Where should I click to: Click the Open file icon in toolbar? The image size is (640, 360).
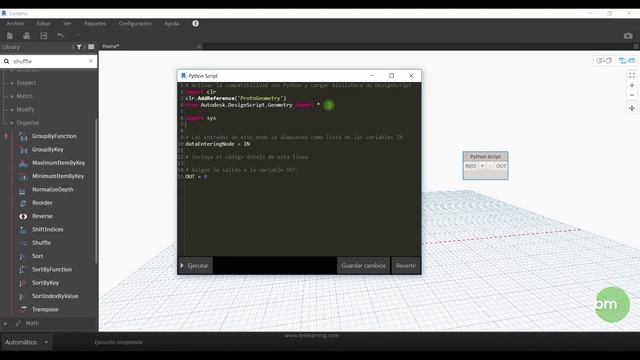[27, 36]
